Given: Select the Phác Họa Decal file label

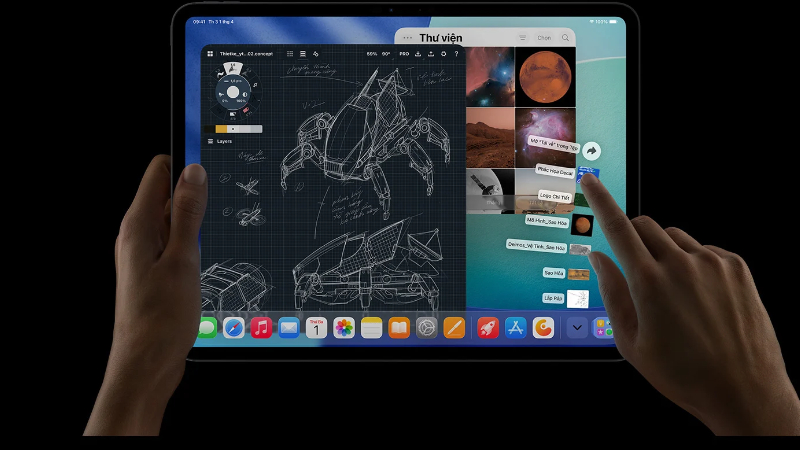Looking at the screenshot, I should tap(555, 171).
